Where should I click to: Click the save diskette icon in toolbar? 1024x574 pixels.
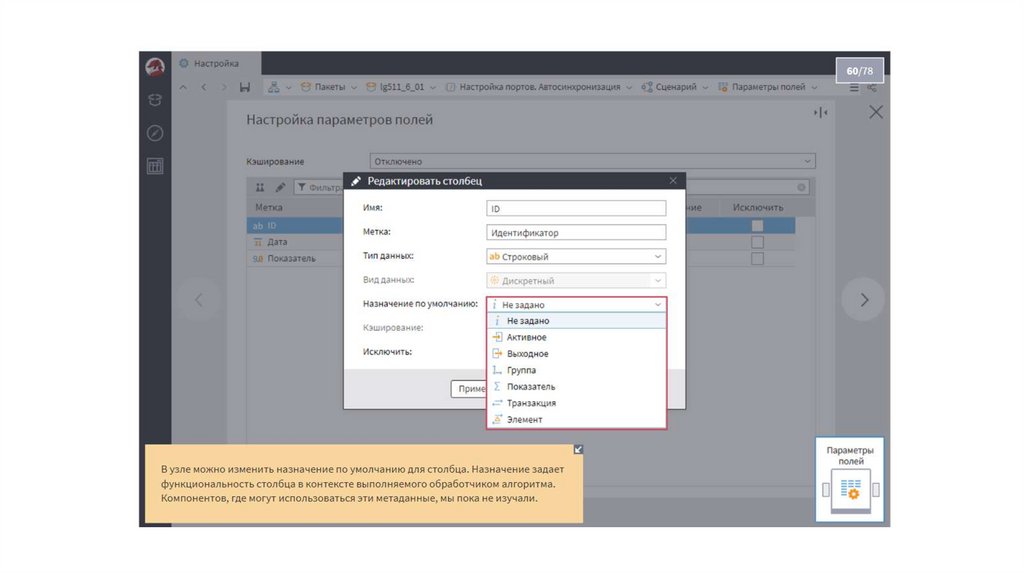(x=245, y=87)
